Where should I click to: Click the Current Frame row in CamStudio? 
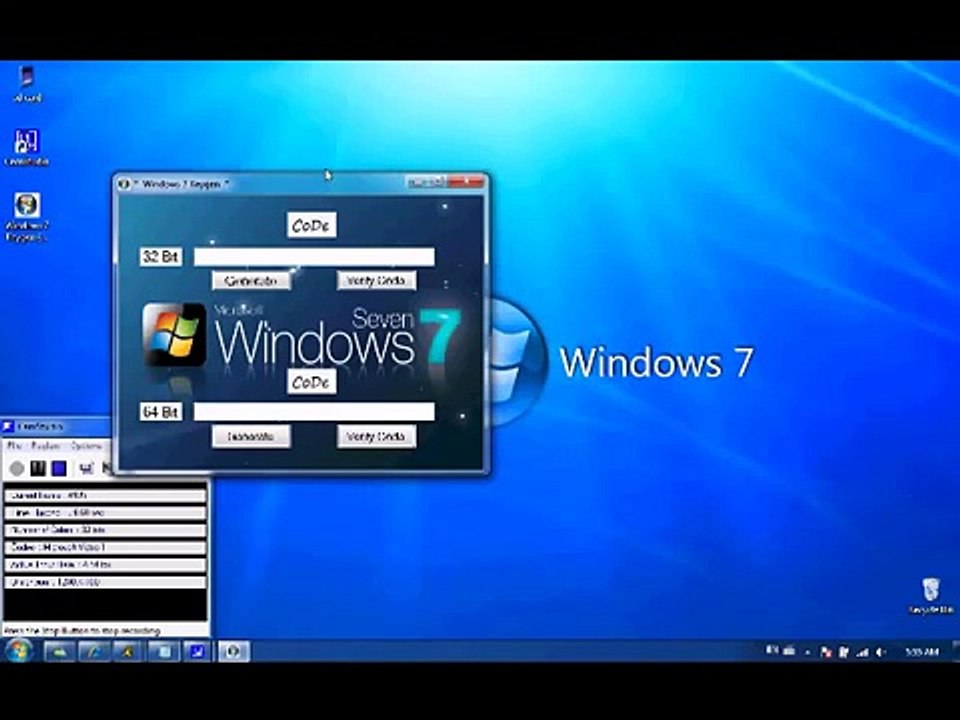tap(105, 495)
